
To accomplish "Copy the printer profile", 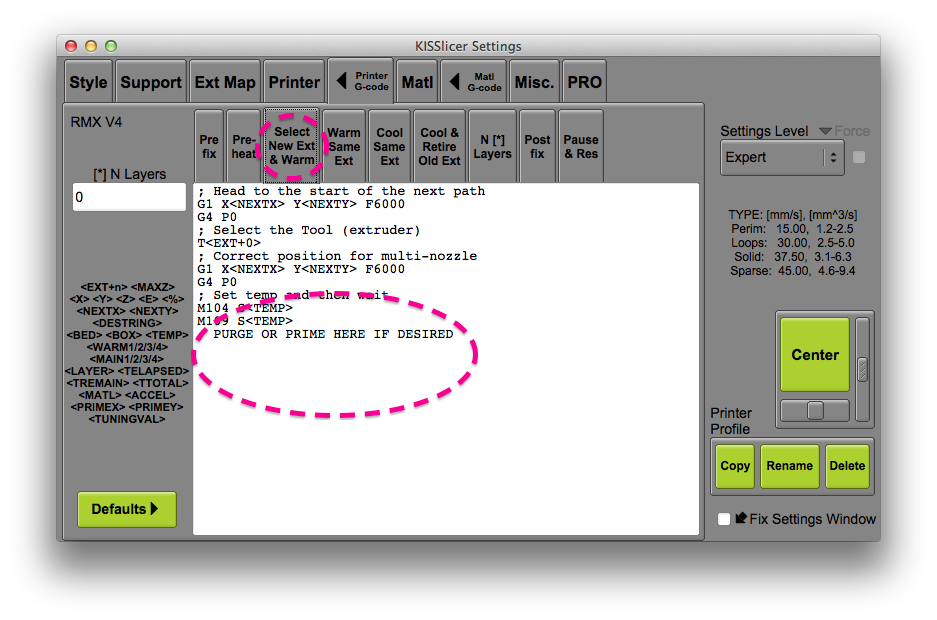I will [735, 466].
